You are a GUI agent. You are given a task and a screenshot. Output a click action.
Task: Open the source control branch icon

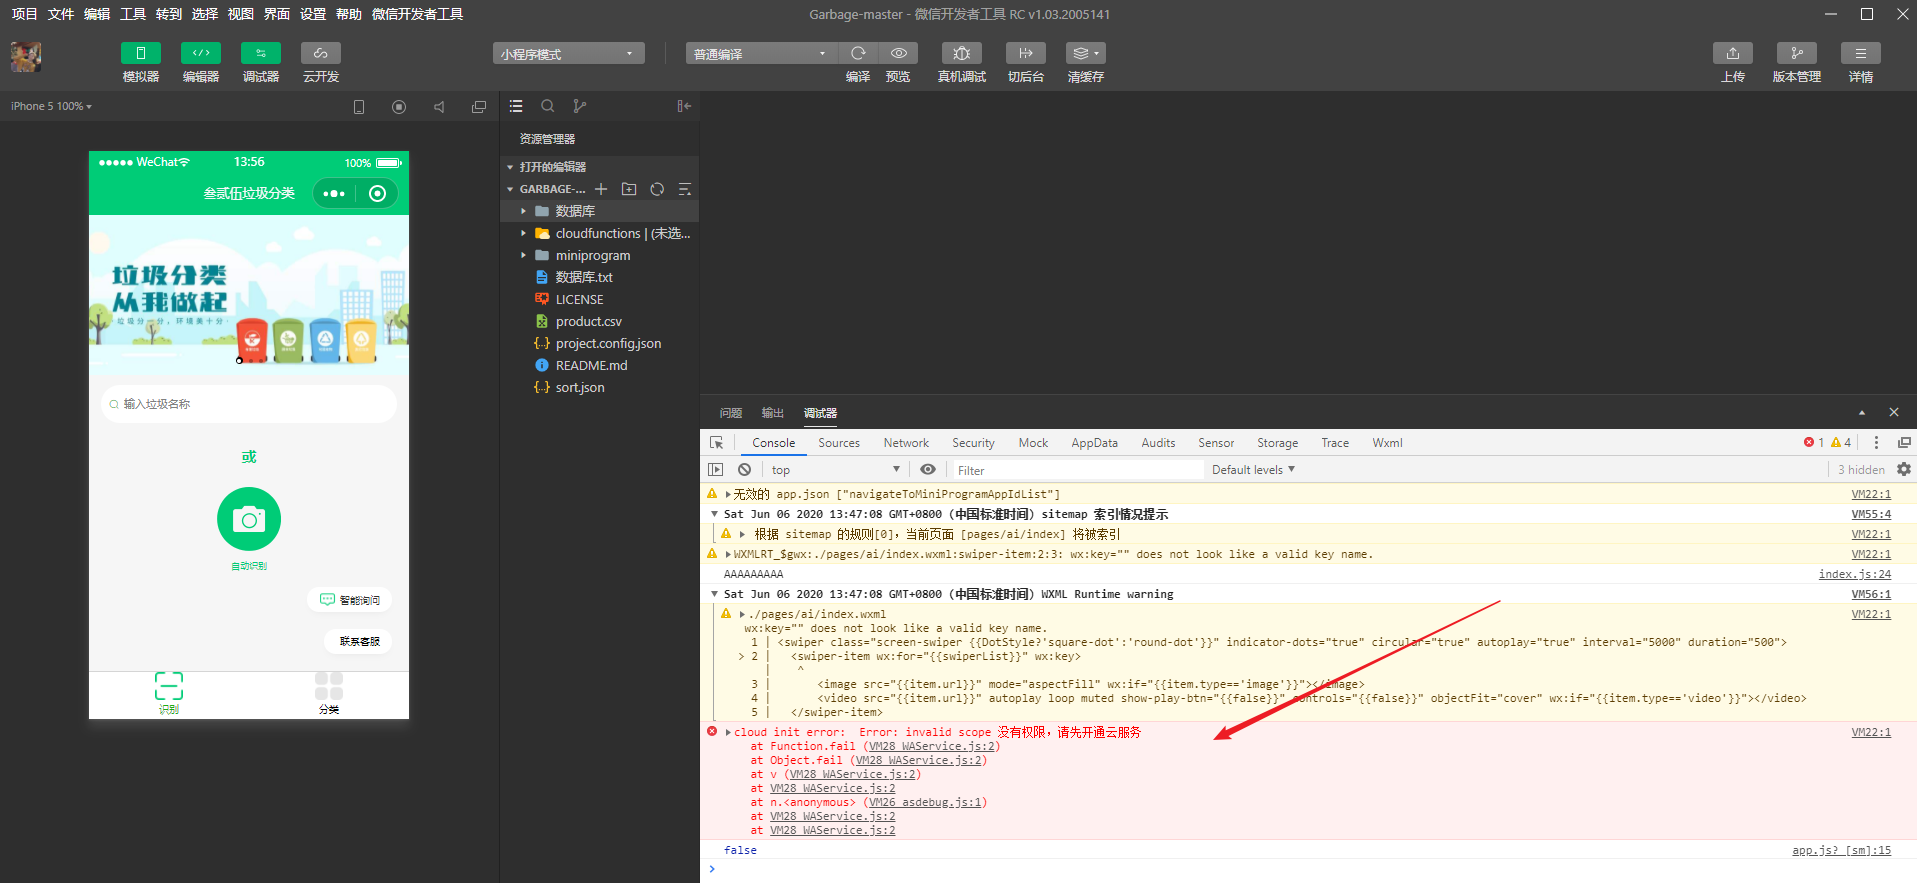580,106
